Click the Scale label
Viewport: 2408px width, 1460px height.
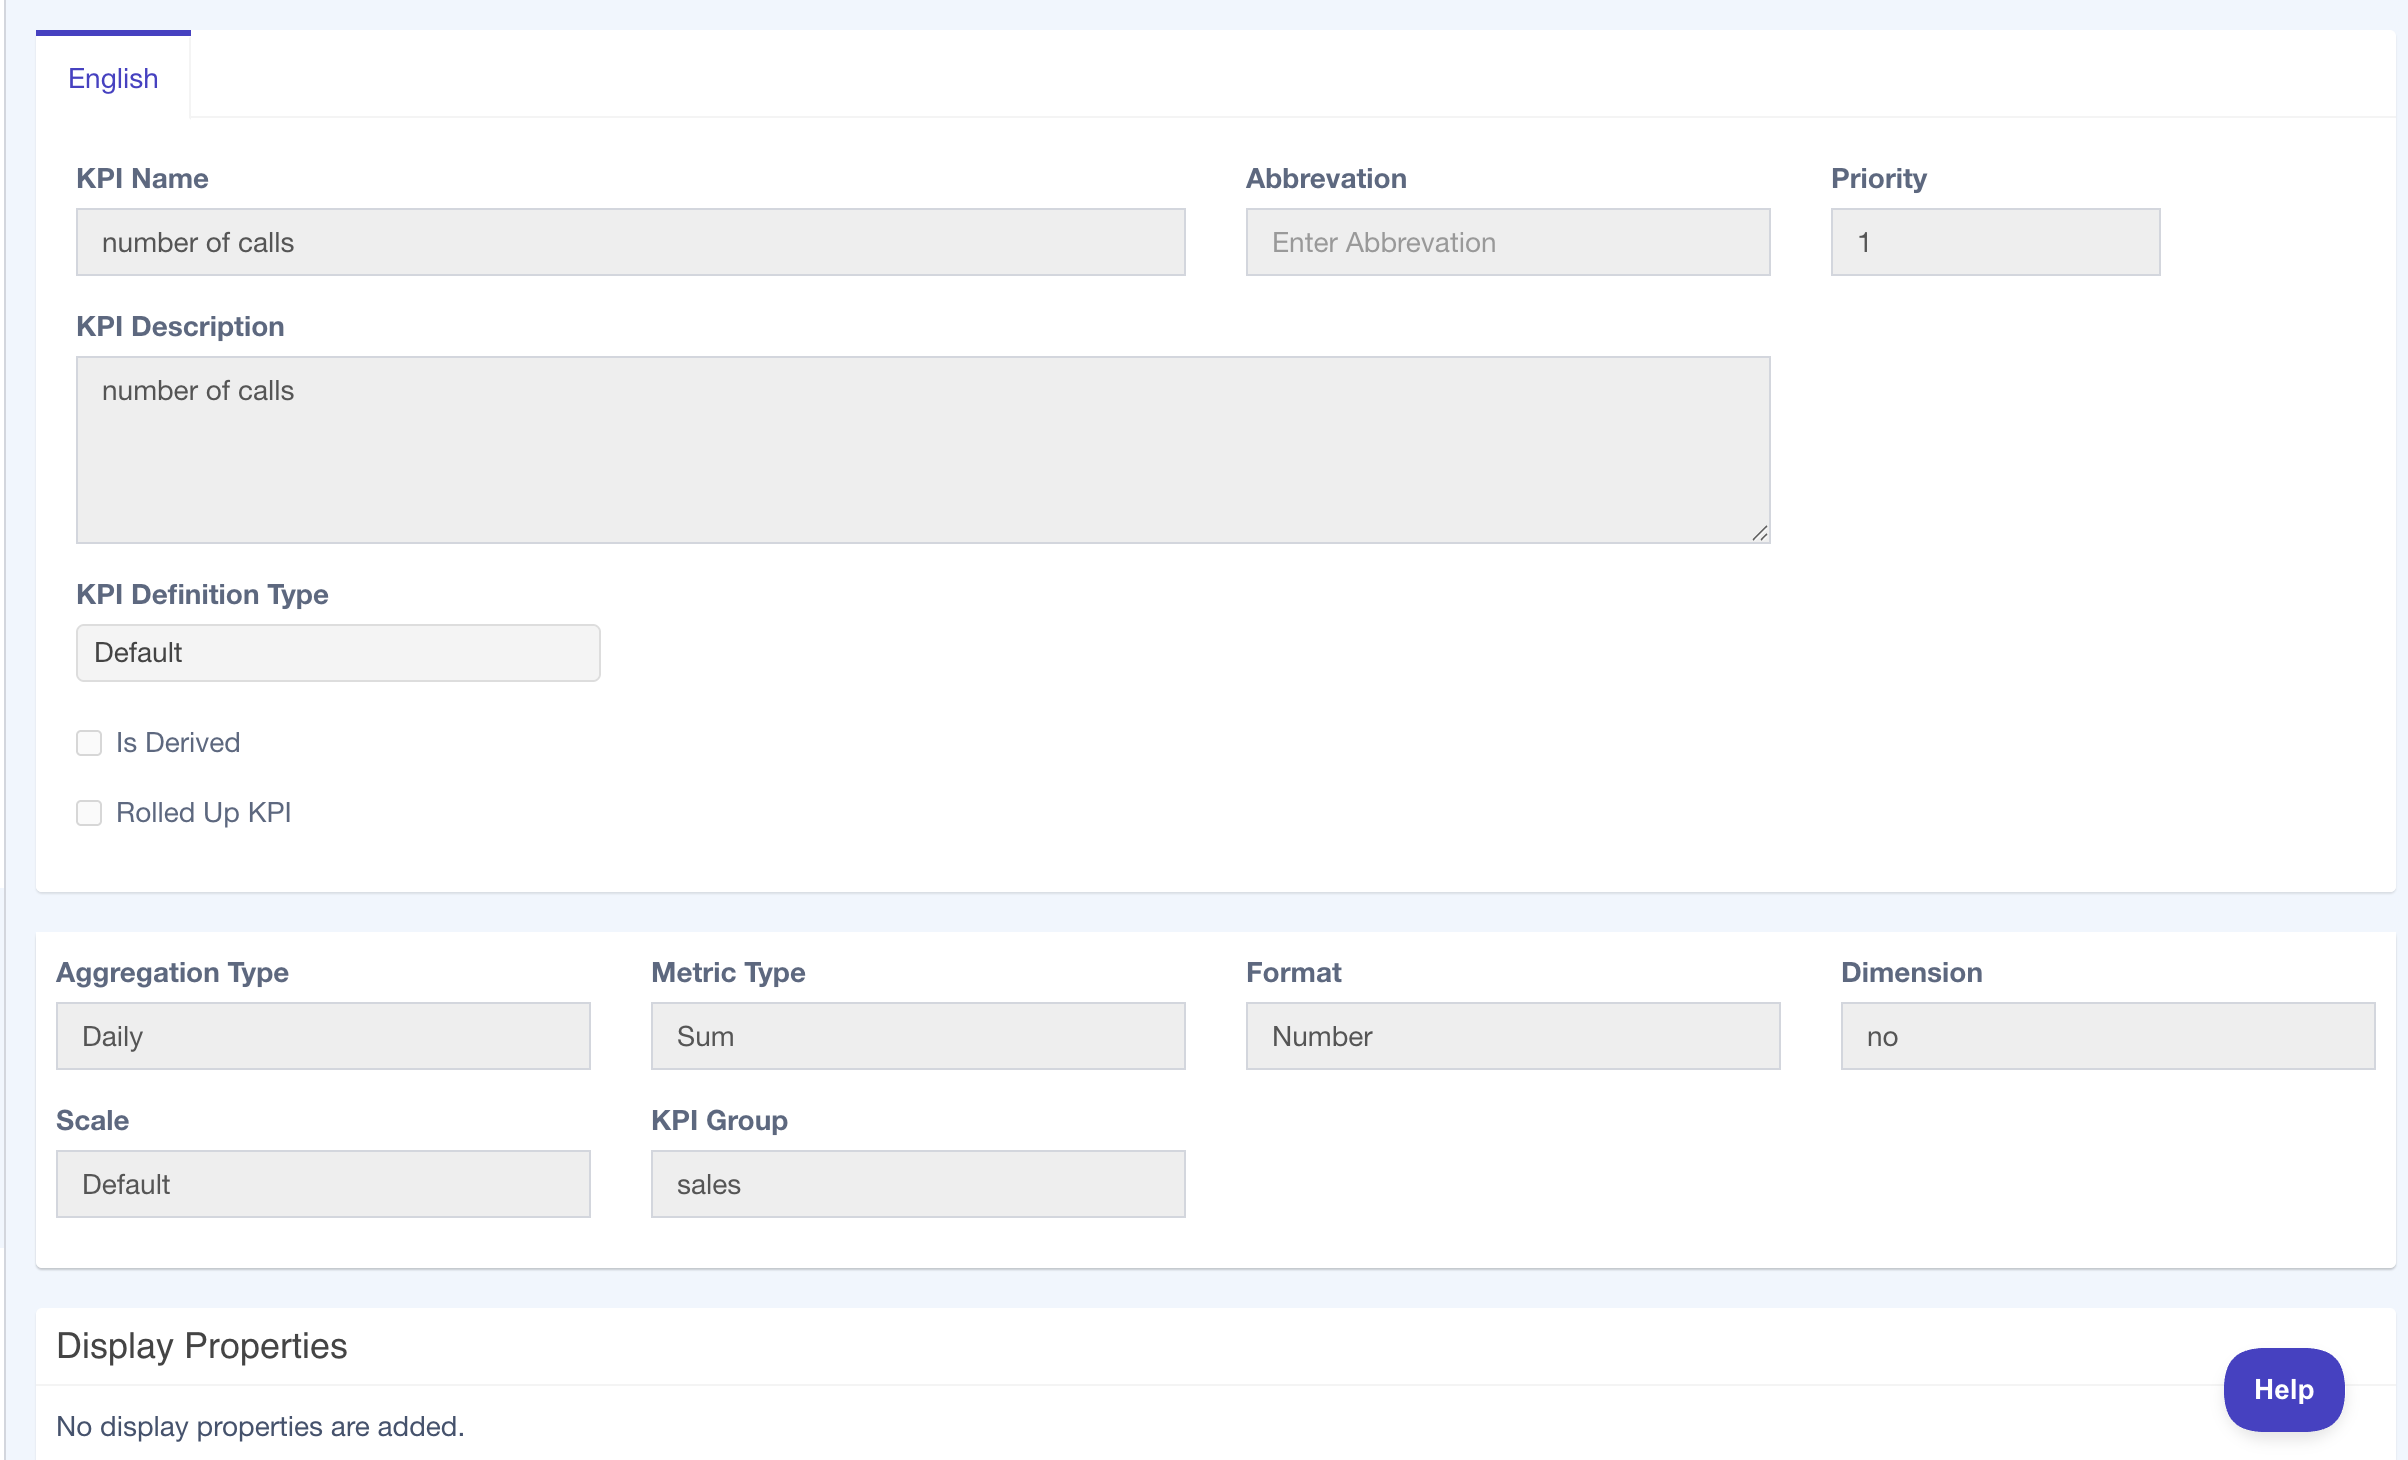click(92, 1120)
